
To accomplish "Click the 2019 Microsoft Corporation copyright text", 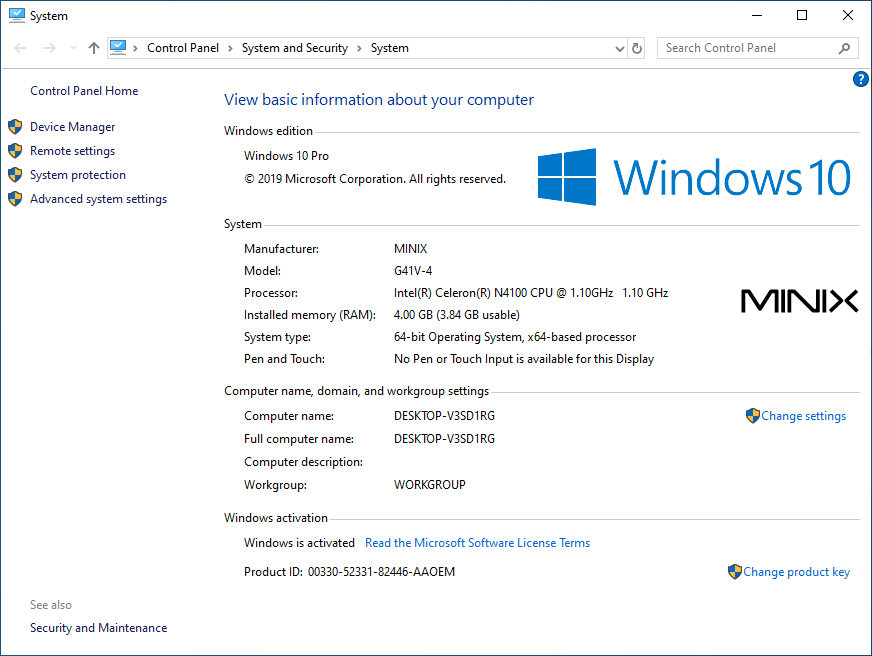I will tap(375, 179).
